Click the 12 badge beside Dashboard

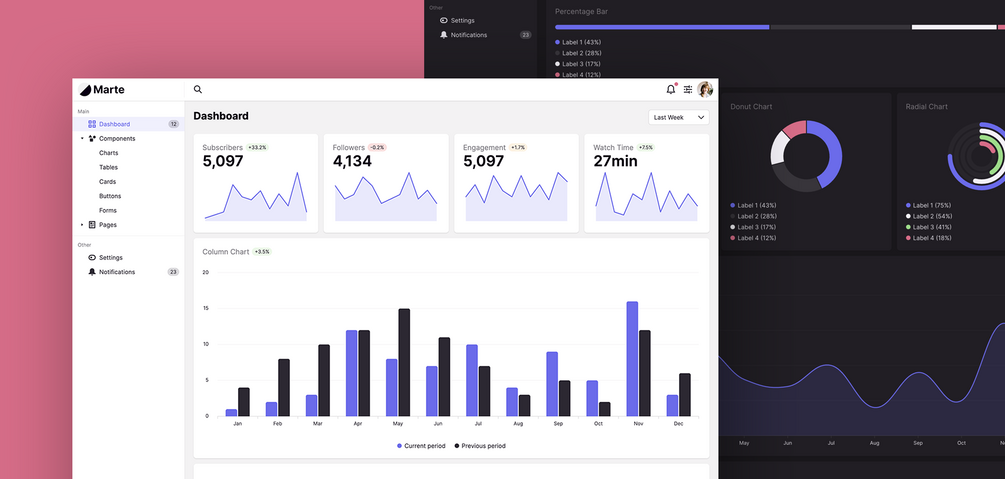click(174, 124)
